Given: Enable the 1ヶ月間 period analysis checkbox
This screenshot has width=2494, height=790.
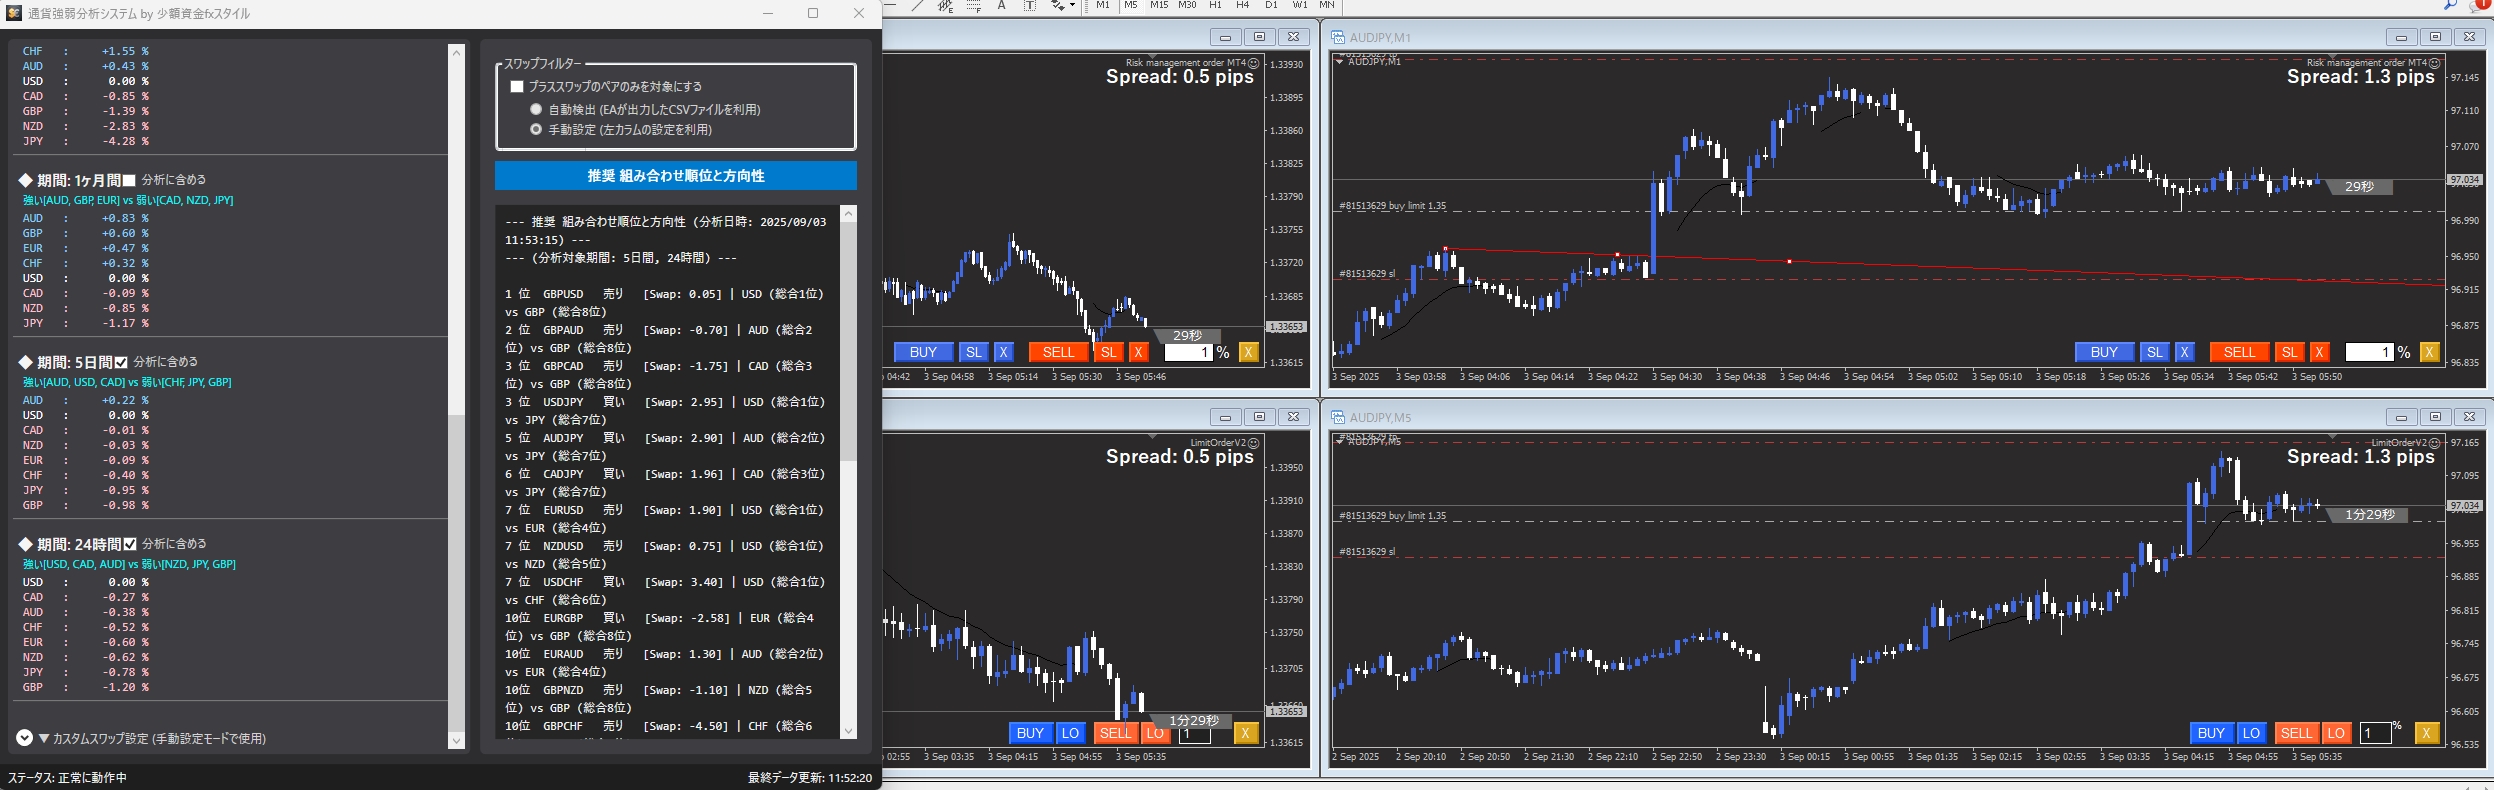Looking at the screenshot, I should point(129,181).
